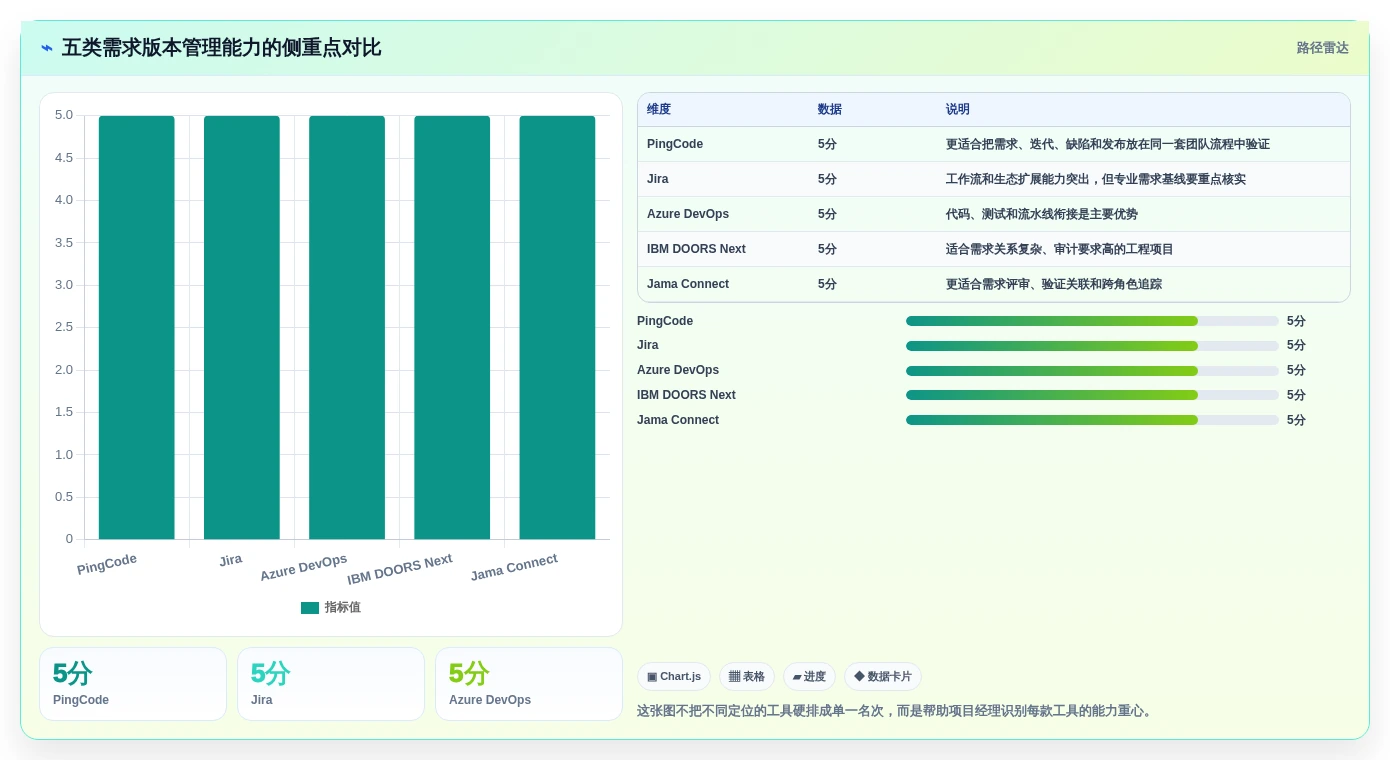Click the Jama Connect label in the progress list
This screenshot has width=1390, height=760.
(678, 420)
